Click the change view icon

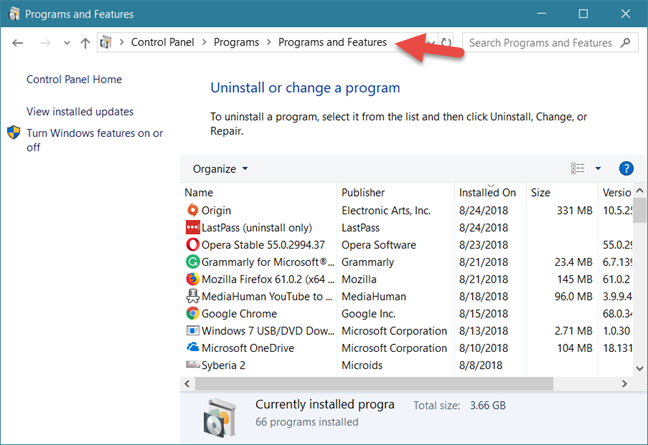(x=578, y=169)
